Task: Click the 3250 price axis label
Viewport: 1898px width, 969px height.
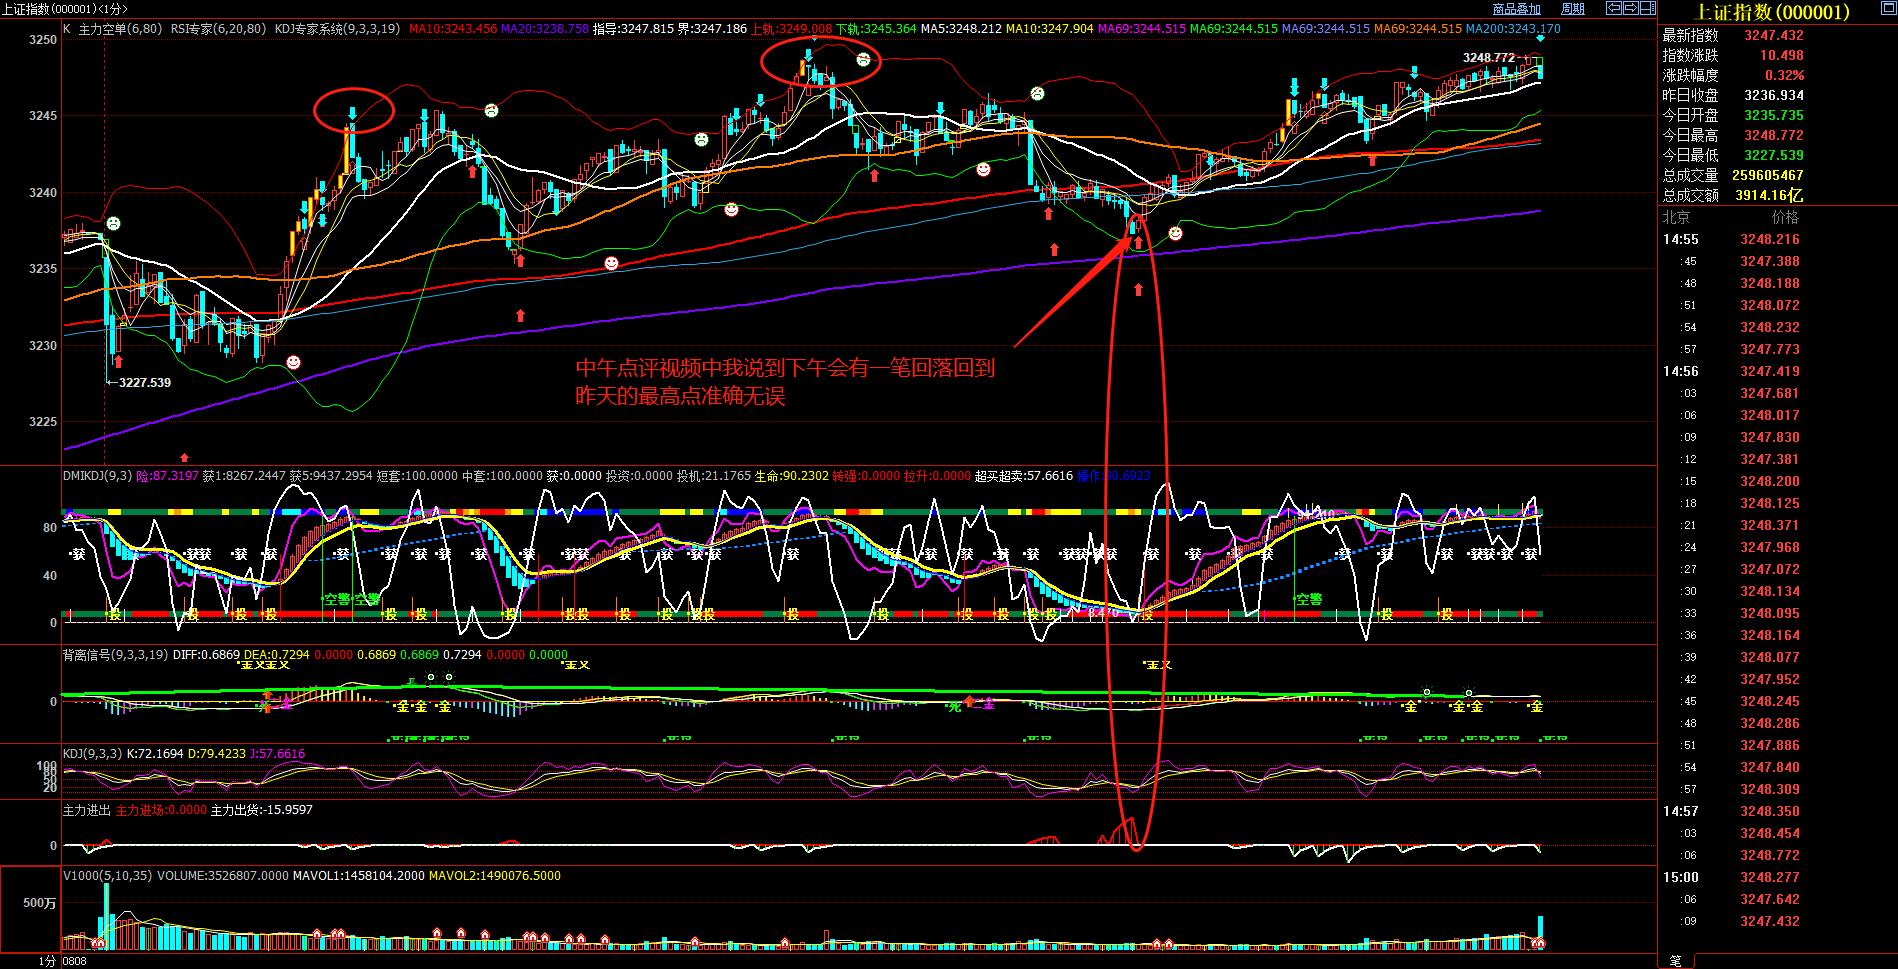Action: tap(43, 39)
